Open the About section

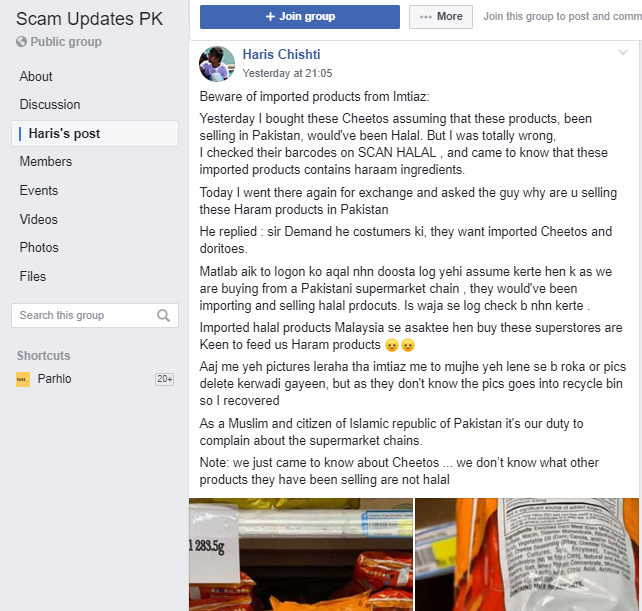tap(36, 77)
